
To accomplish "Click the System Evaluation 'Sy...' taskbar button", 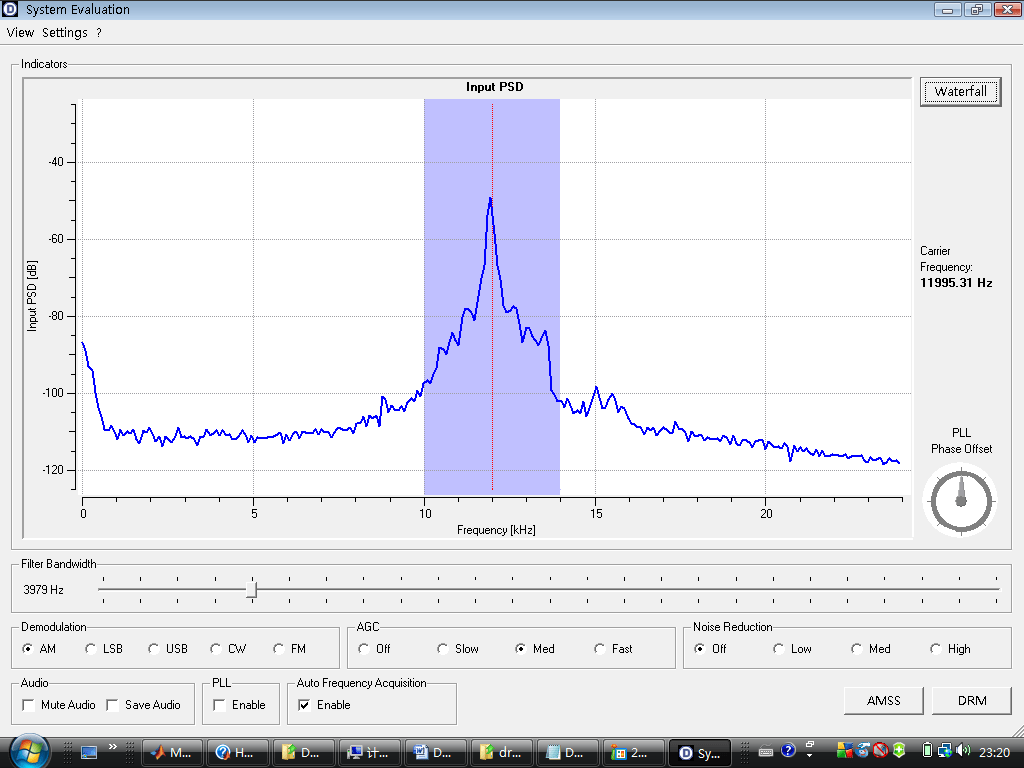I will coord(700,752).
